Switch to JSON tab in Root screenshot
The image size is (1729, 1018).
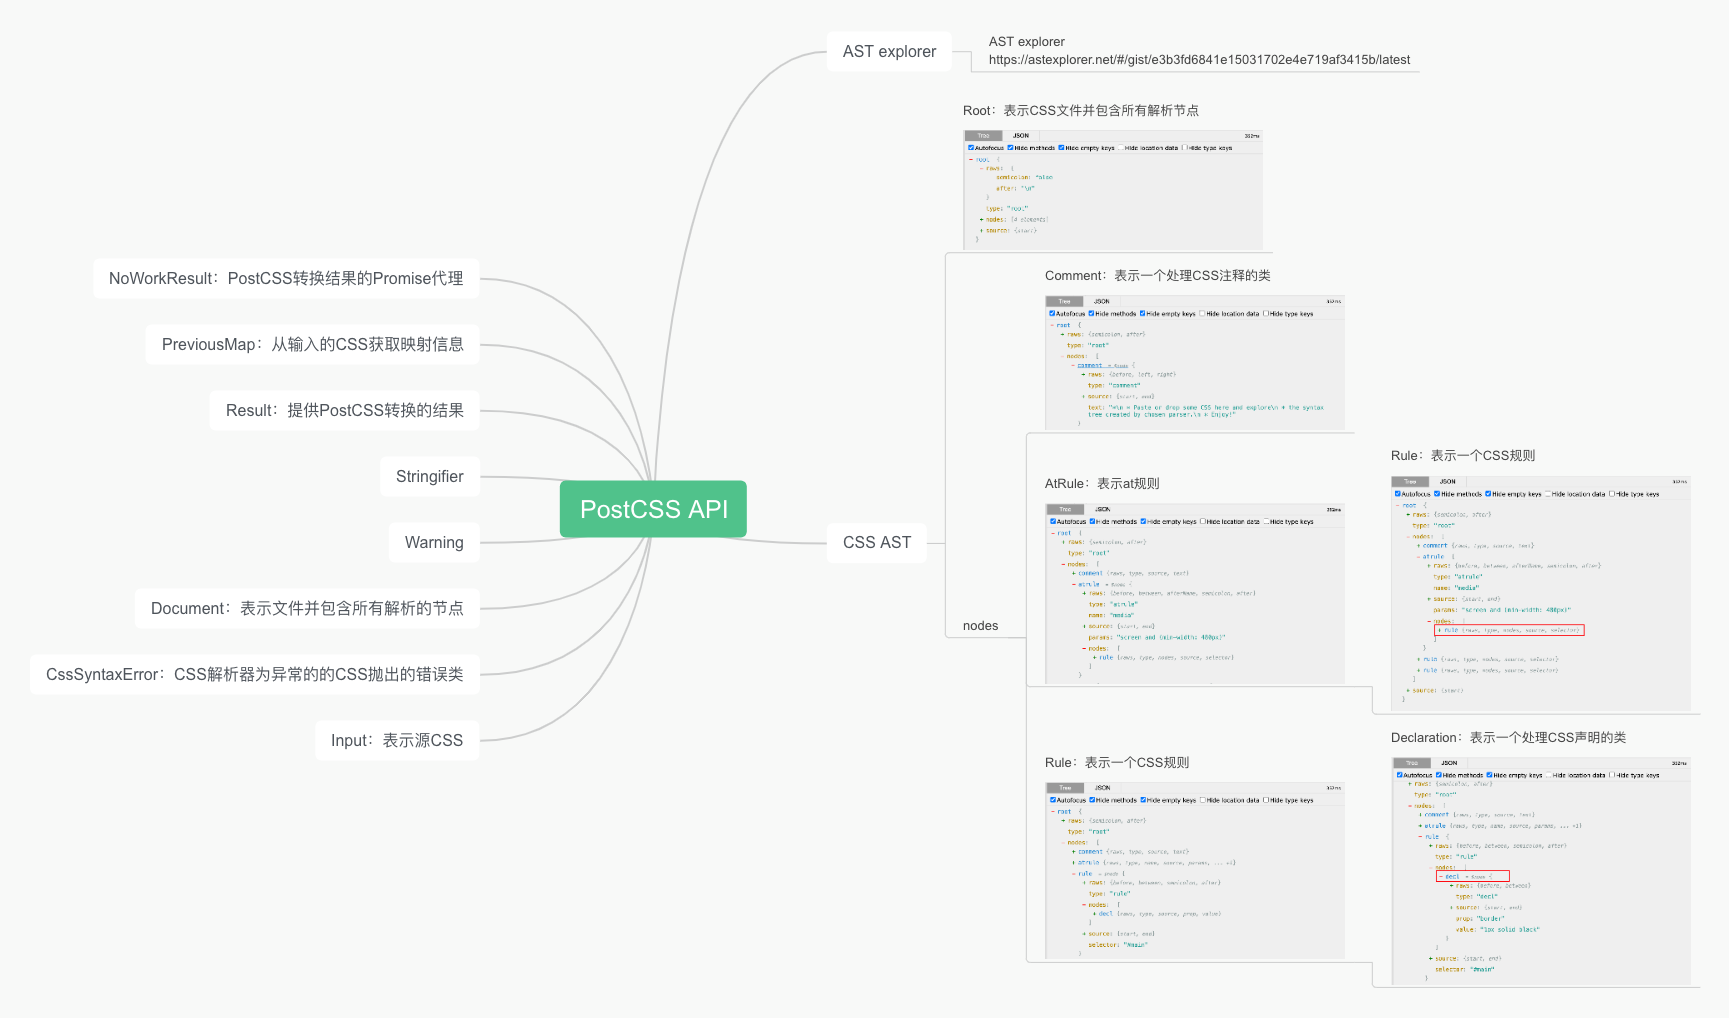(1020, 135)
